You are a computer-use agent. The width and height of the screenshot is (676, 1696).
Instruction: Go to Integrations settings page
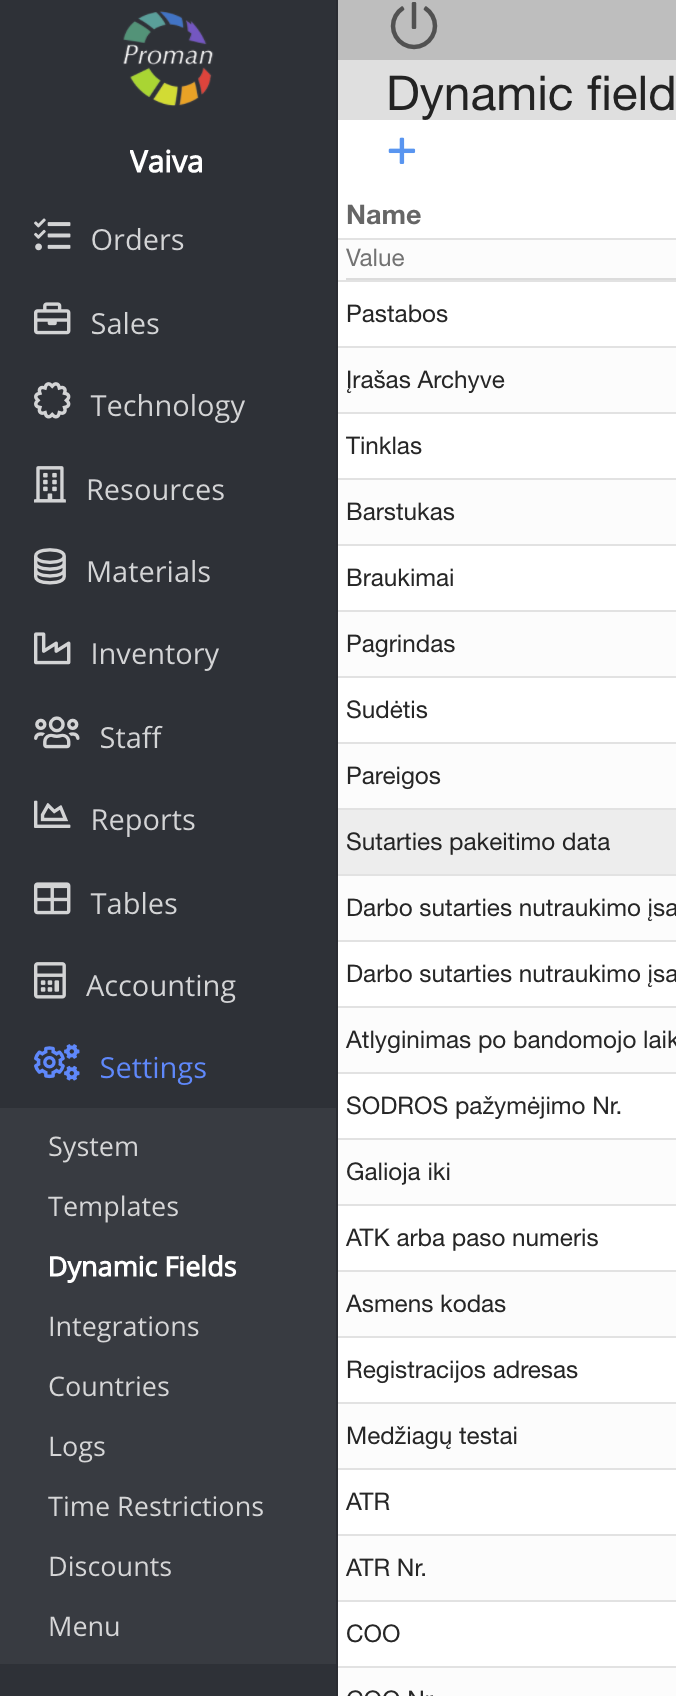pyautogui.click(x=123, y=1327)
